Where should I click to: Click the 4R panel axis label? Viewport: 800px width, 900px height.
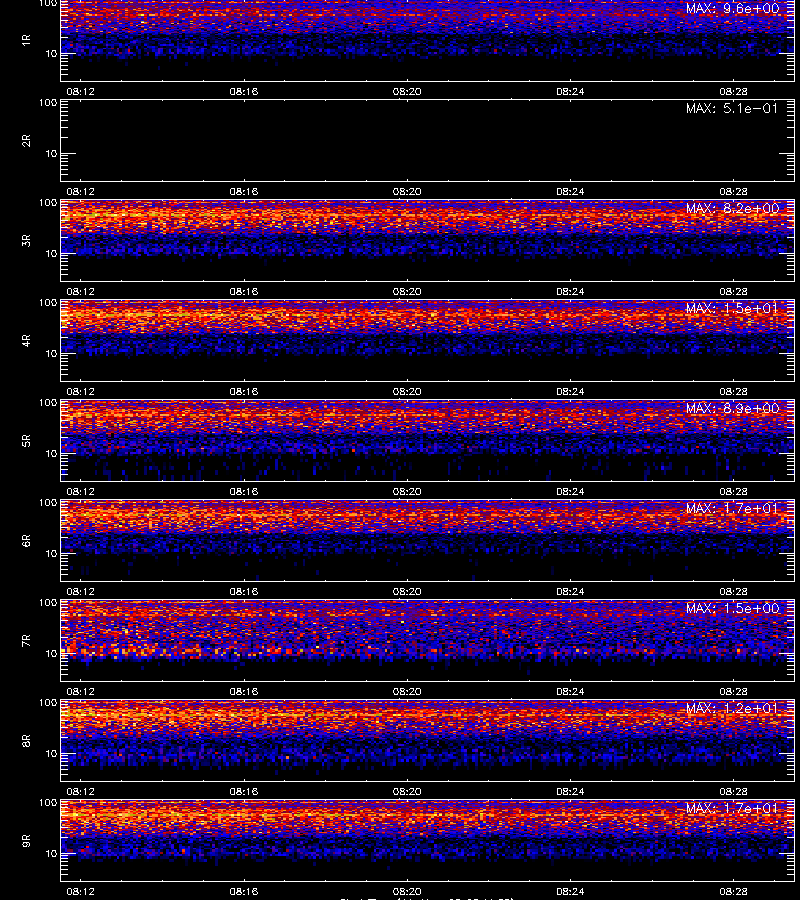26,340
